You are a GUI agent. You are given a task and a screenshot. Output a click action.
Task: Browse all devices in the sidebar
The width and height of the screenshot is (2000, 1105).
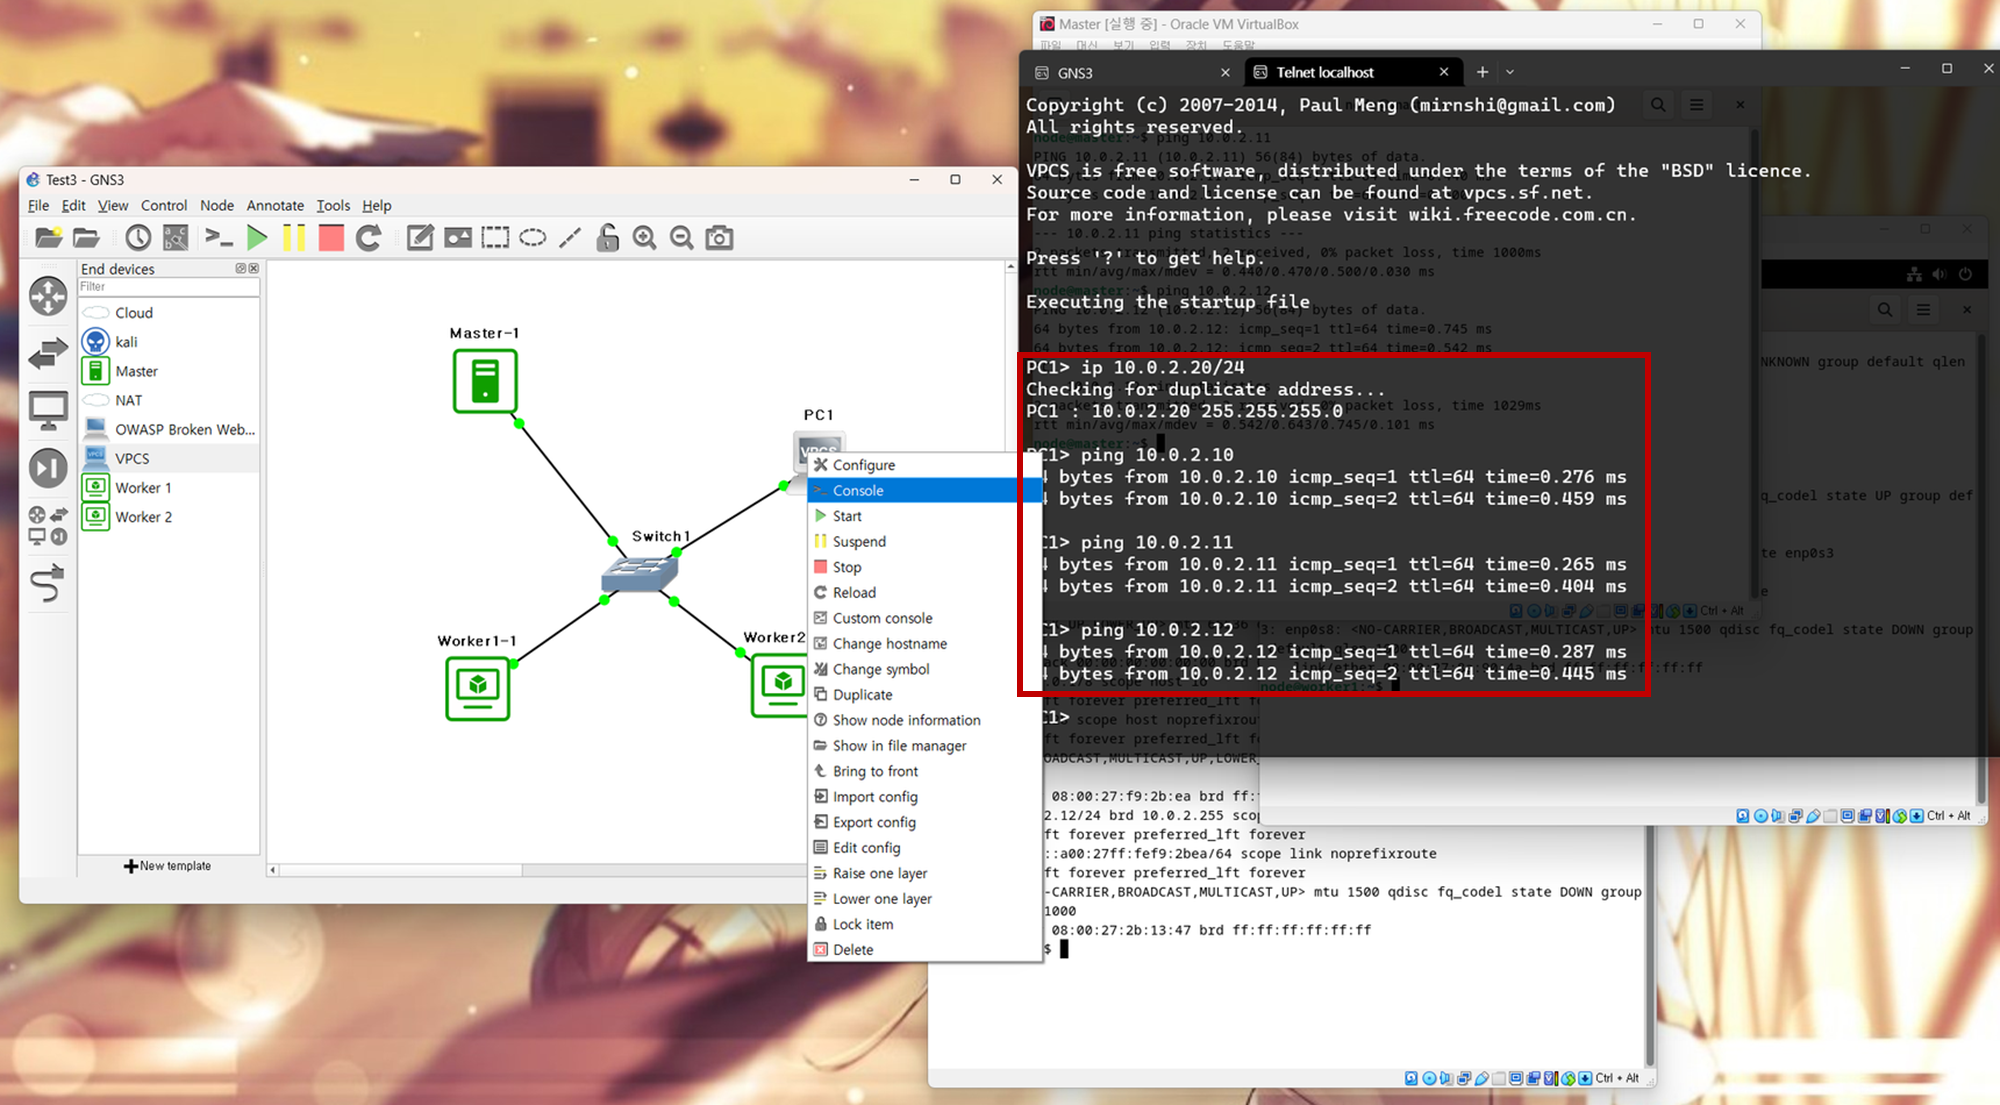pyautogui.click(x=48, y=525)
